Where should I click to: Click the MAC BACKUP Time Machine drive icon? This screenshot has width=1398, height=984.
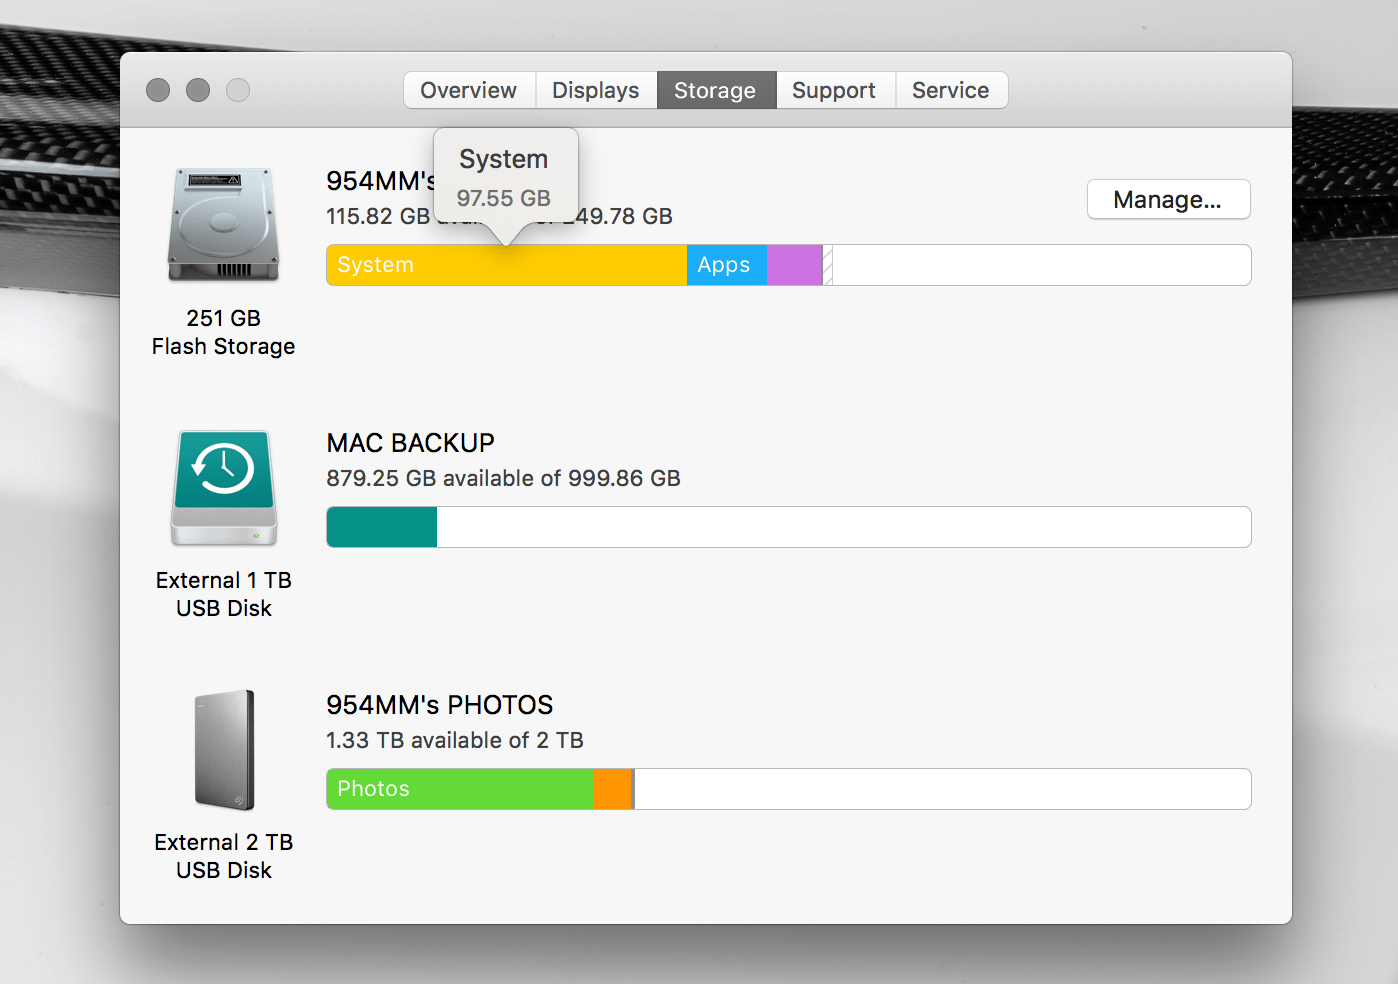(223, 487)
